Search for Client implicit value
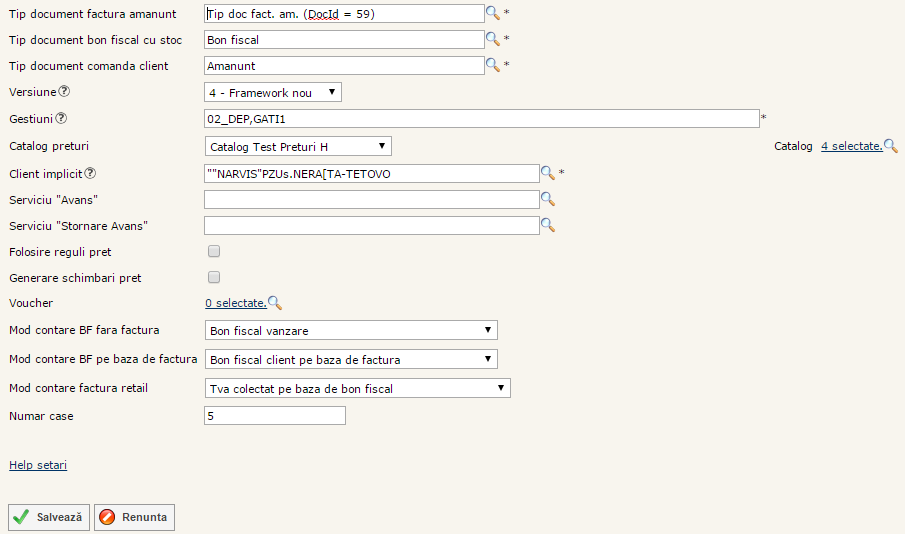Image resolution: width=905 pixels, height=534 pixels. tap(547, 173)
